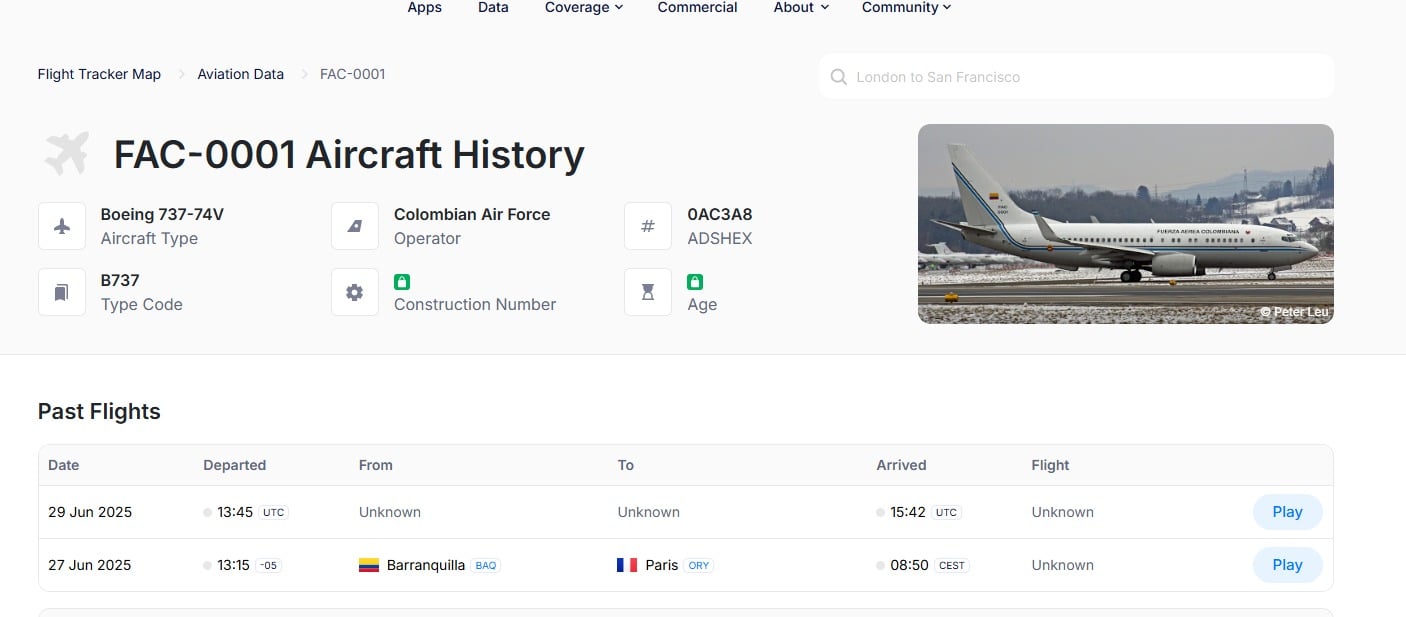Click the hash icon beside ADSHEX
The height and width of the screenshot is (617, 1406).
[x=648, y=226]
